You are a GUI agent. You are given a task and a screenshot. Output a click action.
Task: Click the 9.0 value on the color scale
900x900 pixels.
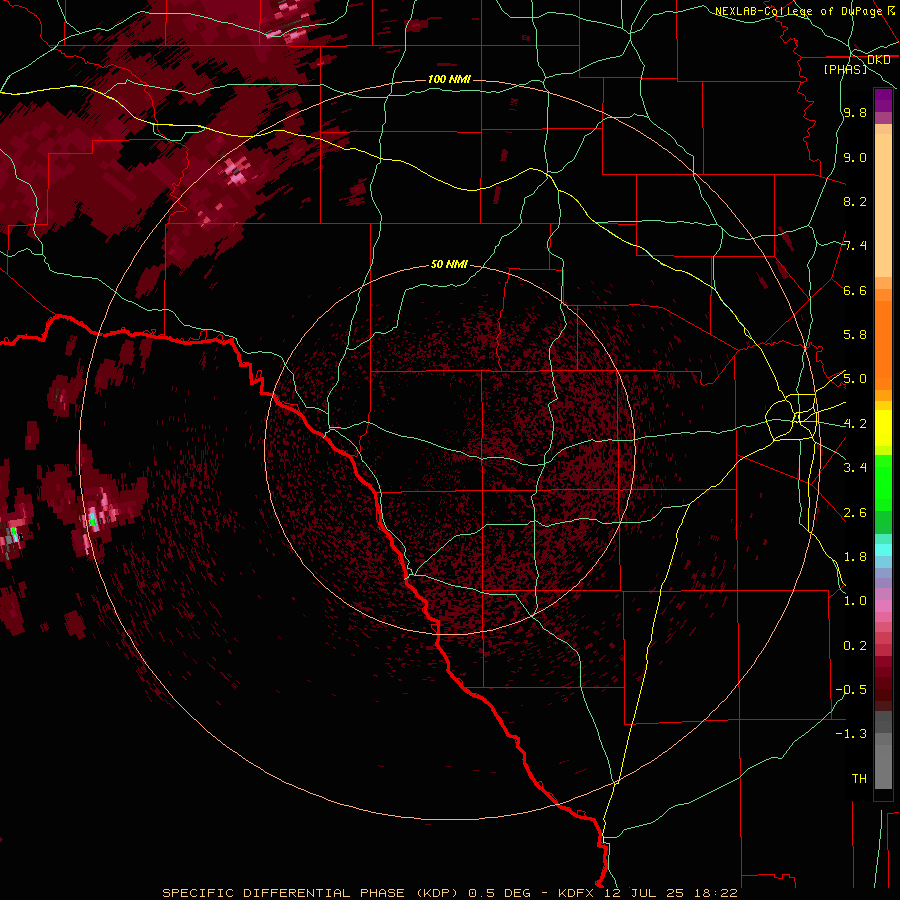[855, 157]
